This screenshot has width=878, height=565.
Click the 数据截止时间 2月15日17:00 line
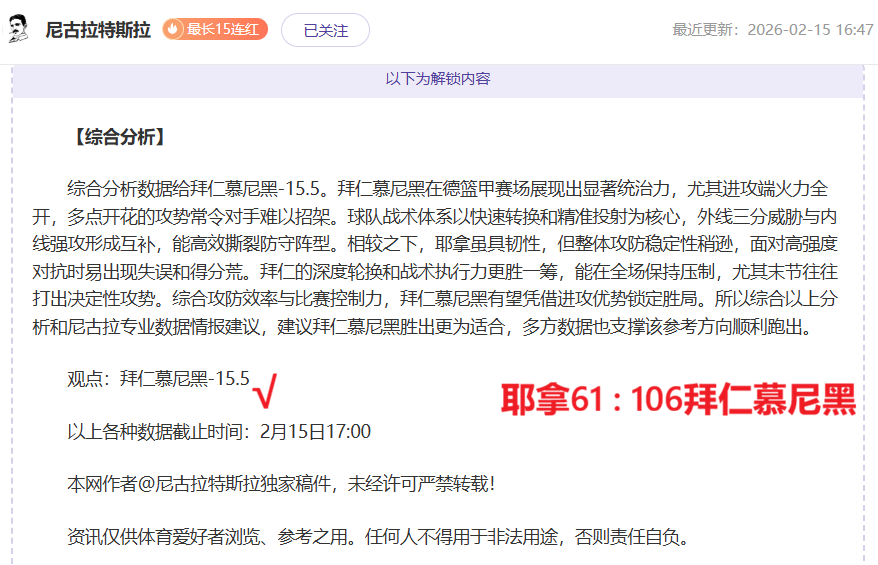[x=218, y=432]
